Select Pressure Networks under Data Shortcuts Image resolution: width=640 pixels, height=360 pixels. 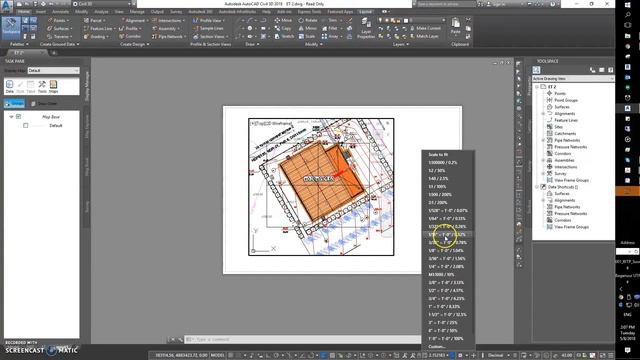(570, 213)
